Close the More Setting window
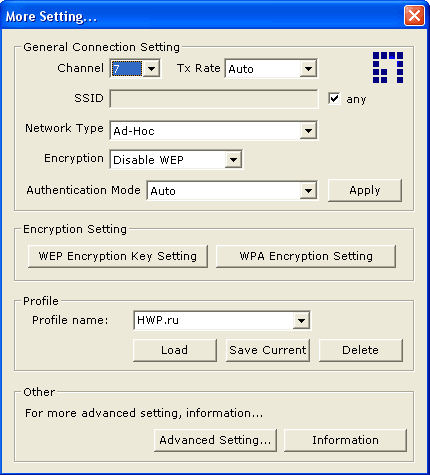430x475 pixels. [x=414, y=16]
